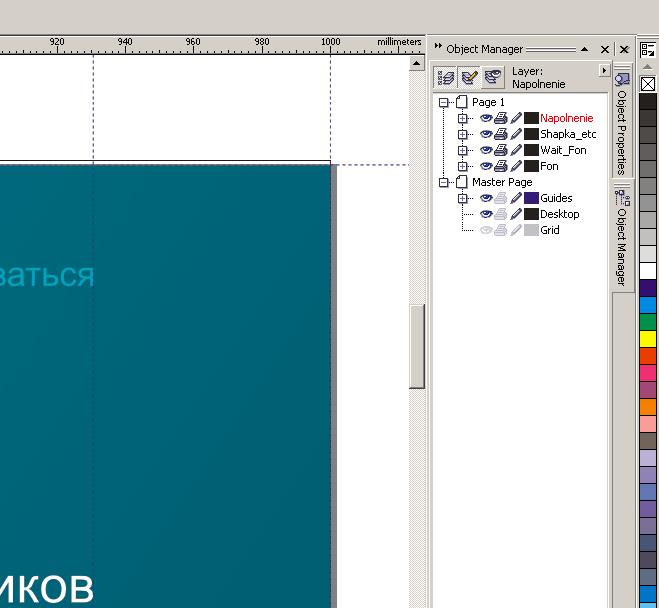The height and width of the screenshot is (608, 659).
Task: Close the Object Manager docker
Action: tap(605, 50)
